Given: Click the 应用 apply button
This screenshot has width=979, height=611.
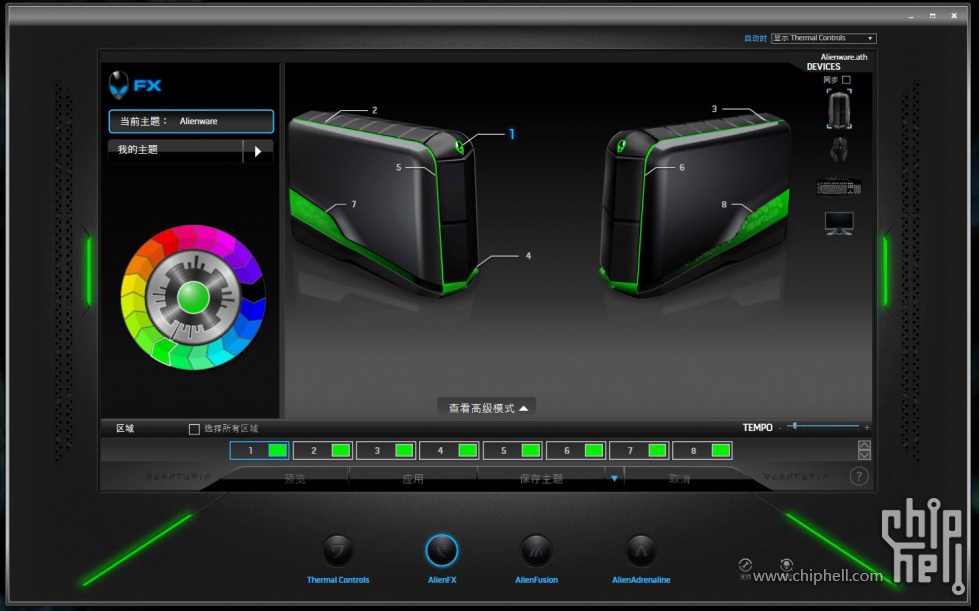Looking at the screenshot, I should [413, 479].
